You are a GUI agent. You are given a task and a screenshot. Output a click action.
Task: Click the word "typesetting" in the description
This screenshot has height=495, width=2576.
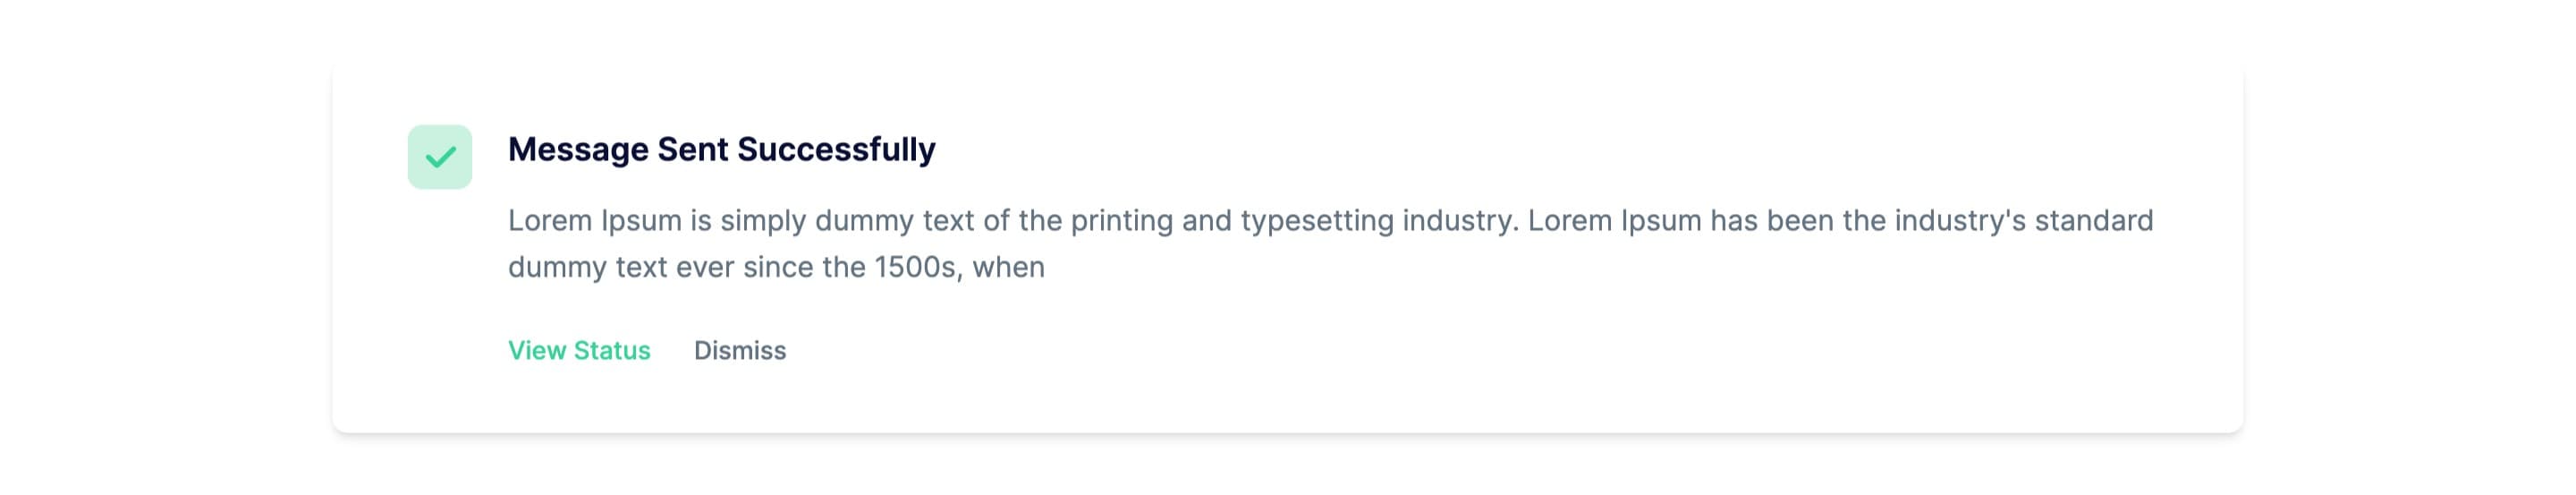click(1316, 220)
